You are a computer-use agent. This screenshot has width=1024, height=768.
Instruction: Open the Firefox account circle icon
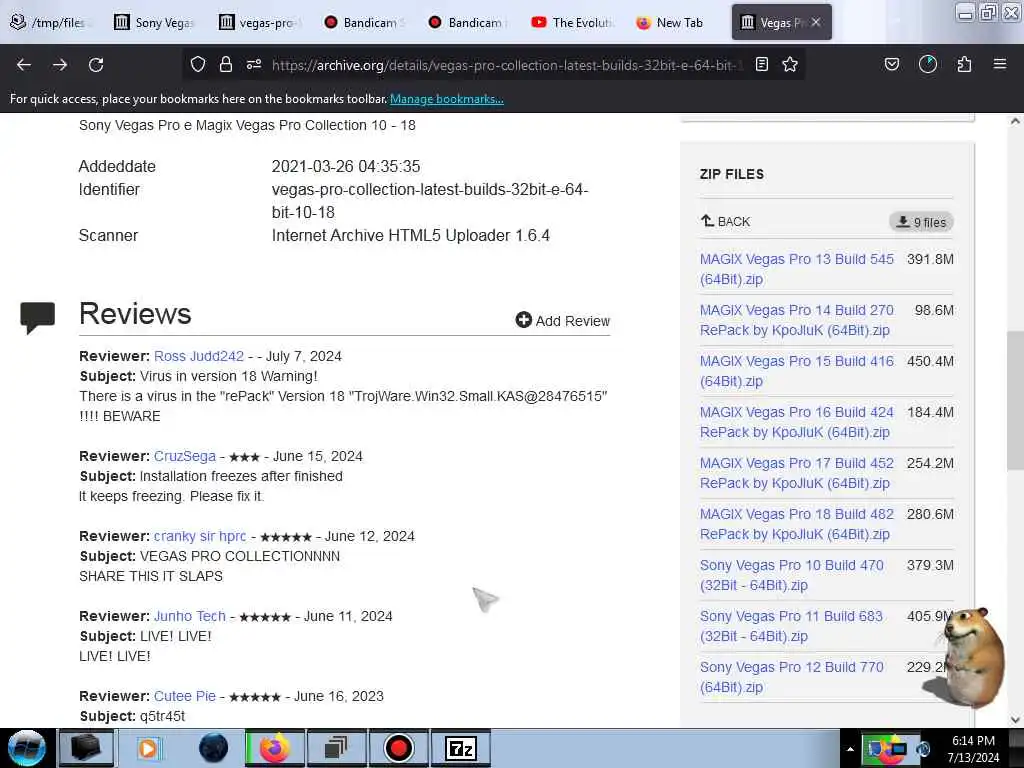tap(928, 64)
